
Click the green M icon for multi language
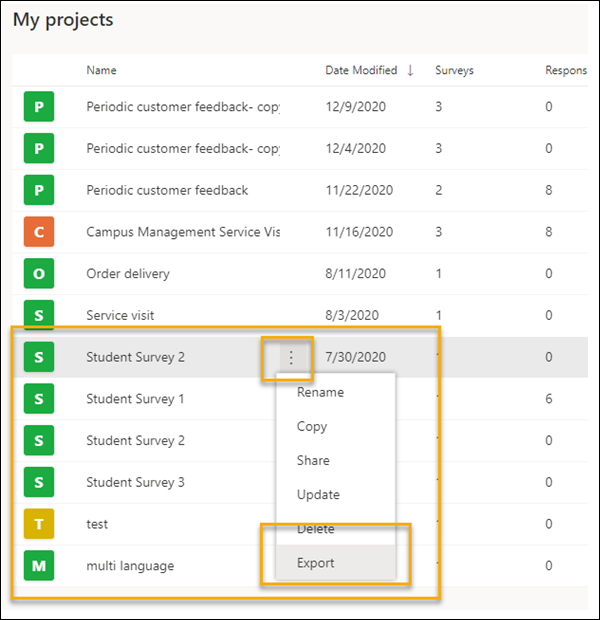[39, 566]
